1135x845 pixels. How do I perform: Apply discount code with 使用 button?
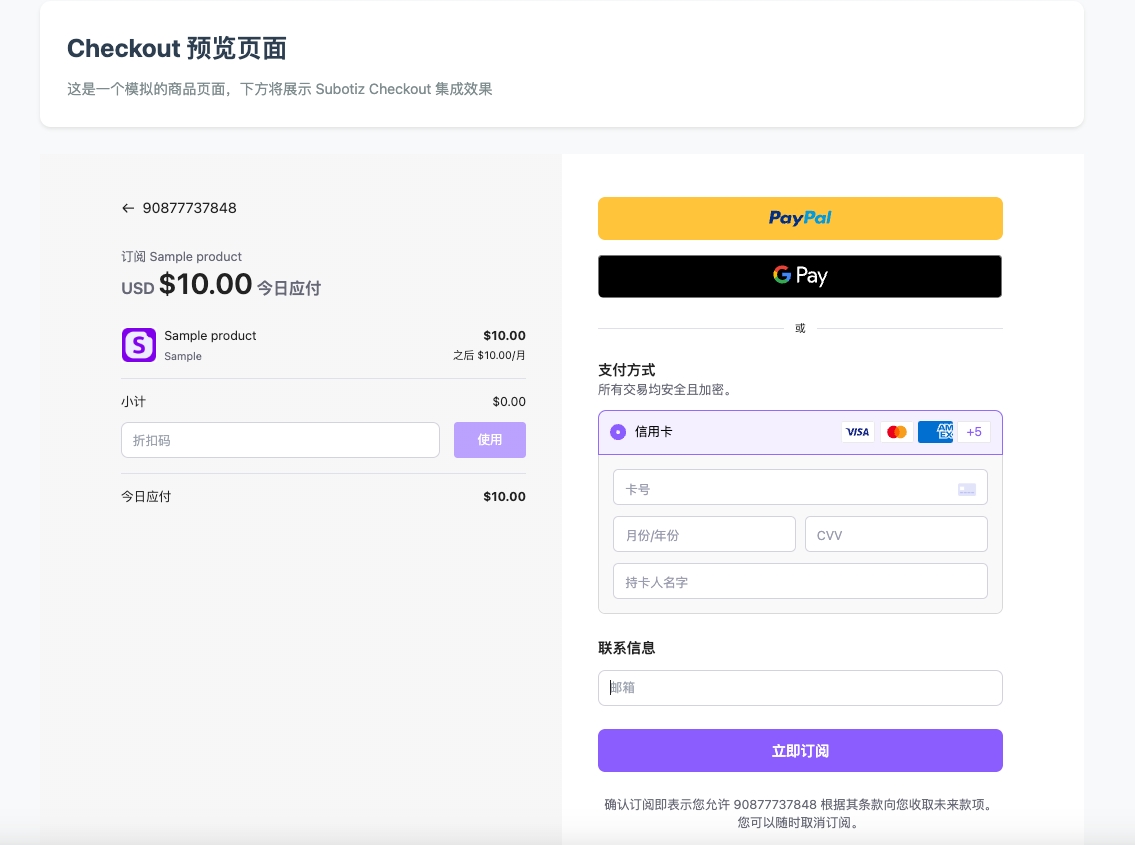pyautogui.click(x=489, y=440)
